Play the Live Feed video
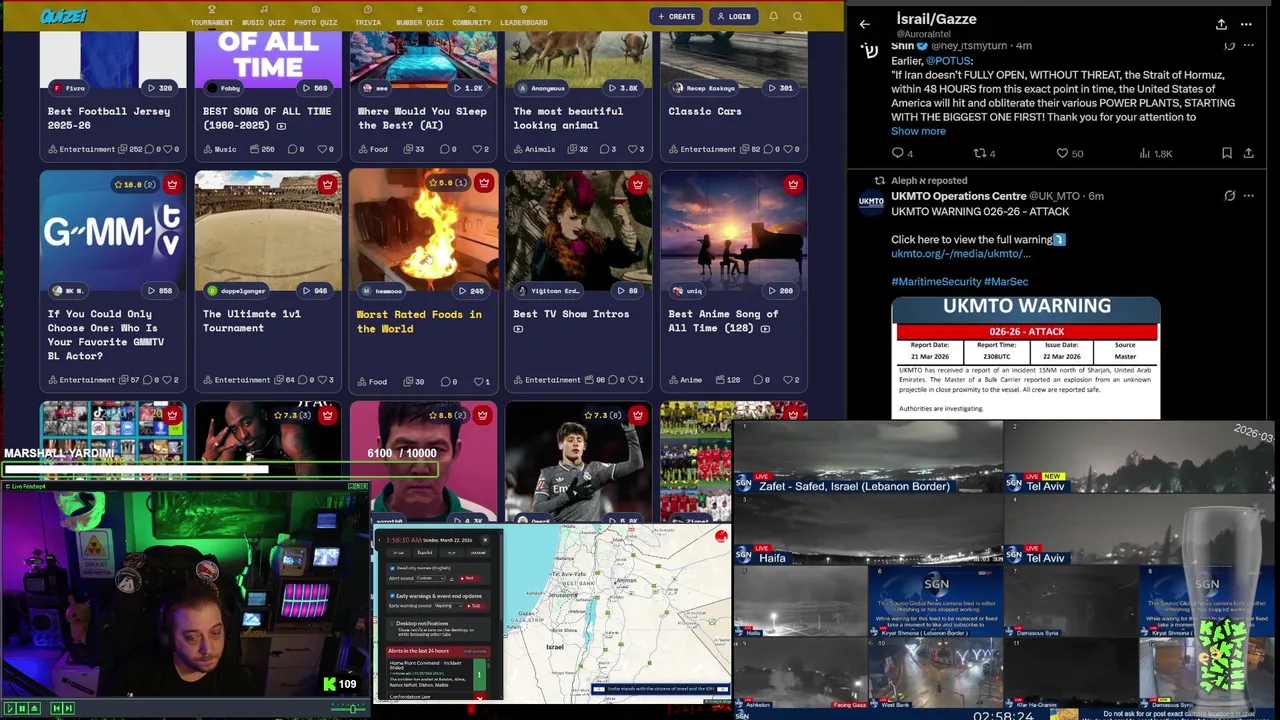 (10, 708)
